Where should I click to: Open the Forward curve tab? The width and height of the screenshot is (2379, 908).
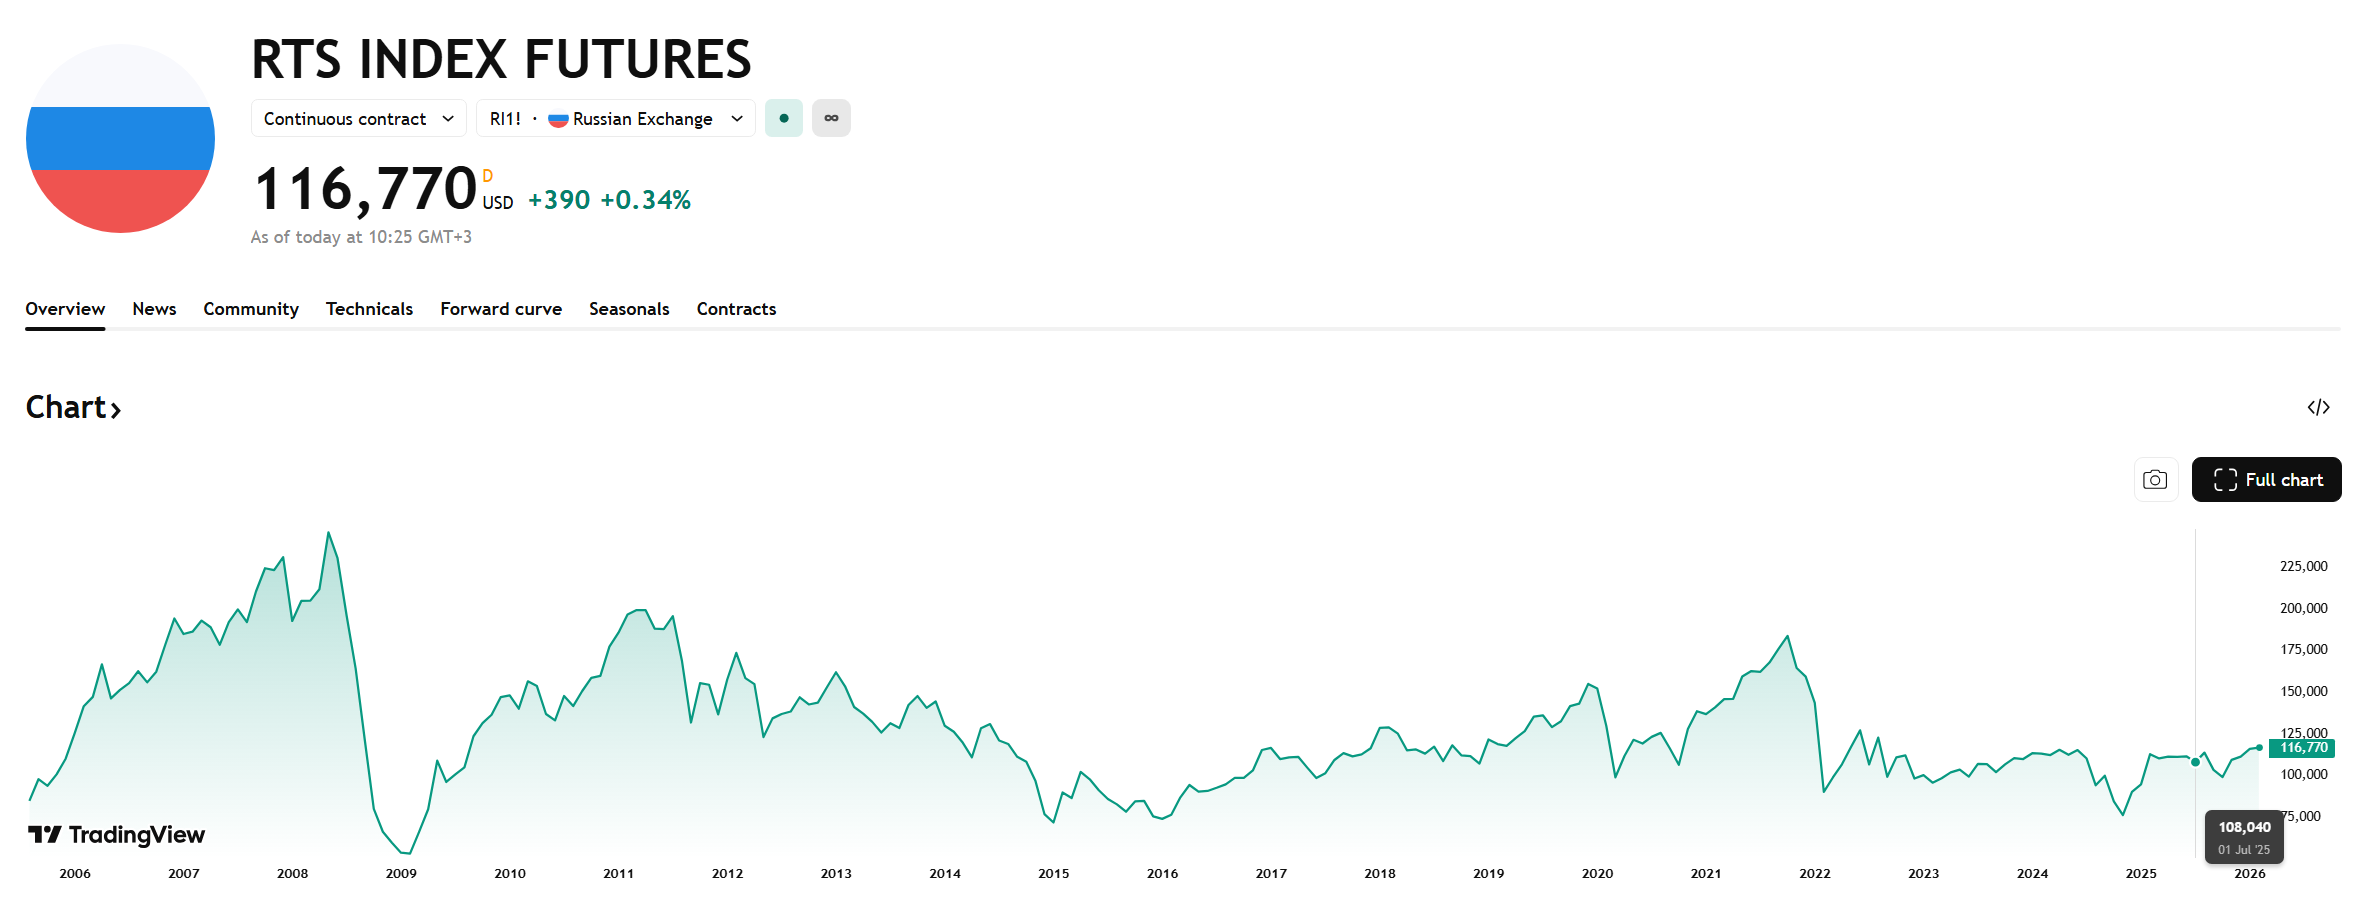[501, 309]
